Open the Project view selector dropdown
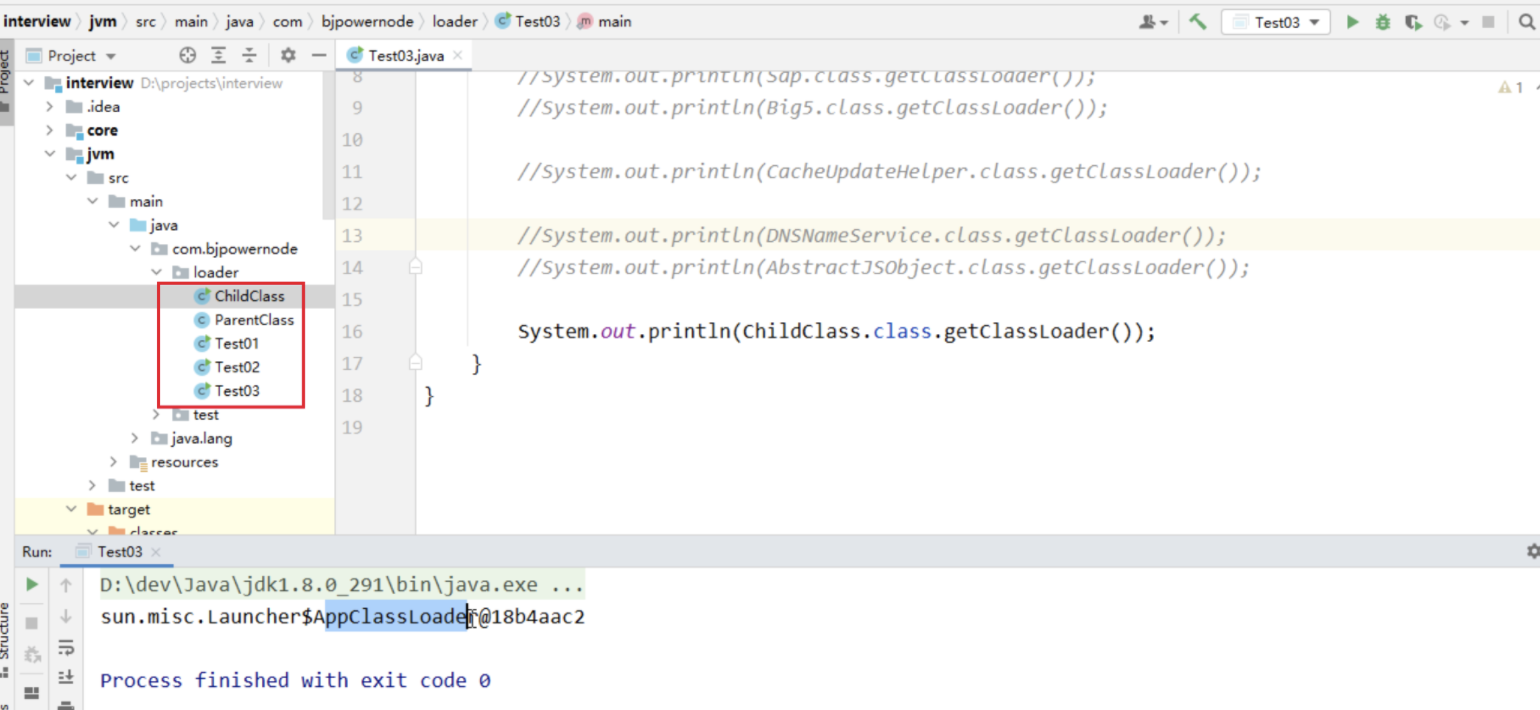 72,56
